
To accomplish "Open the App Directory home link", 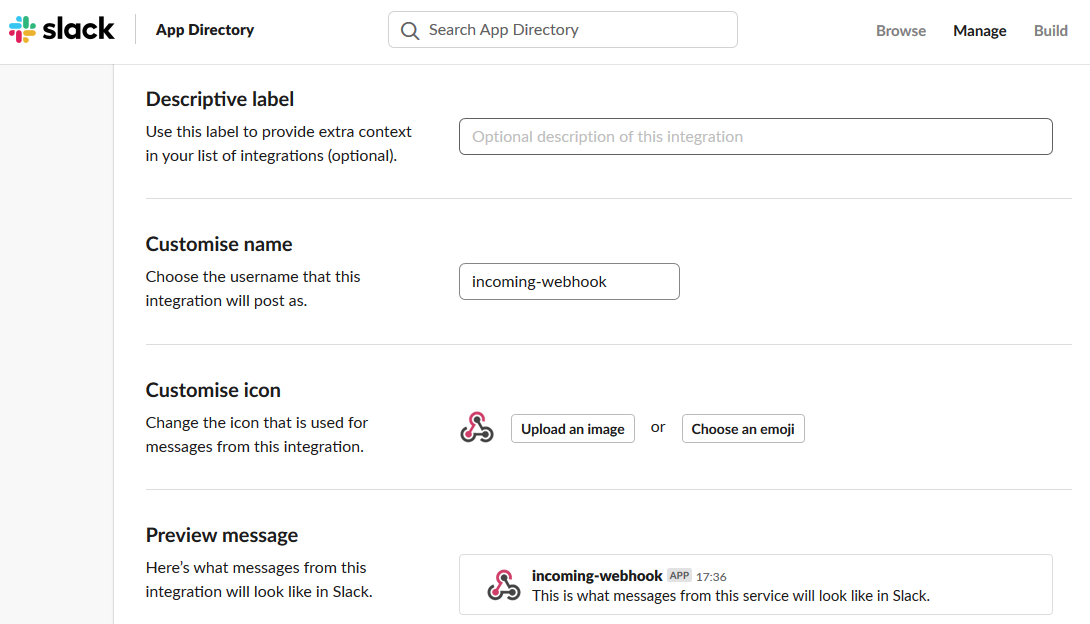I will click(205, 30).
